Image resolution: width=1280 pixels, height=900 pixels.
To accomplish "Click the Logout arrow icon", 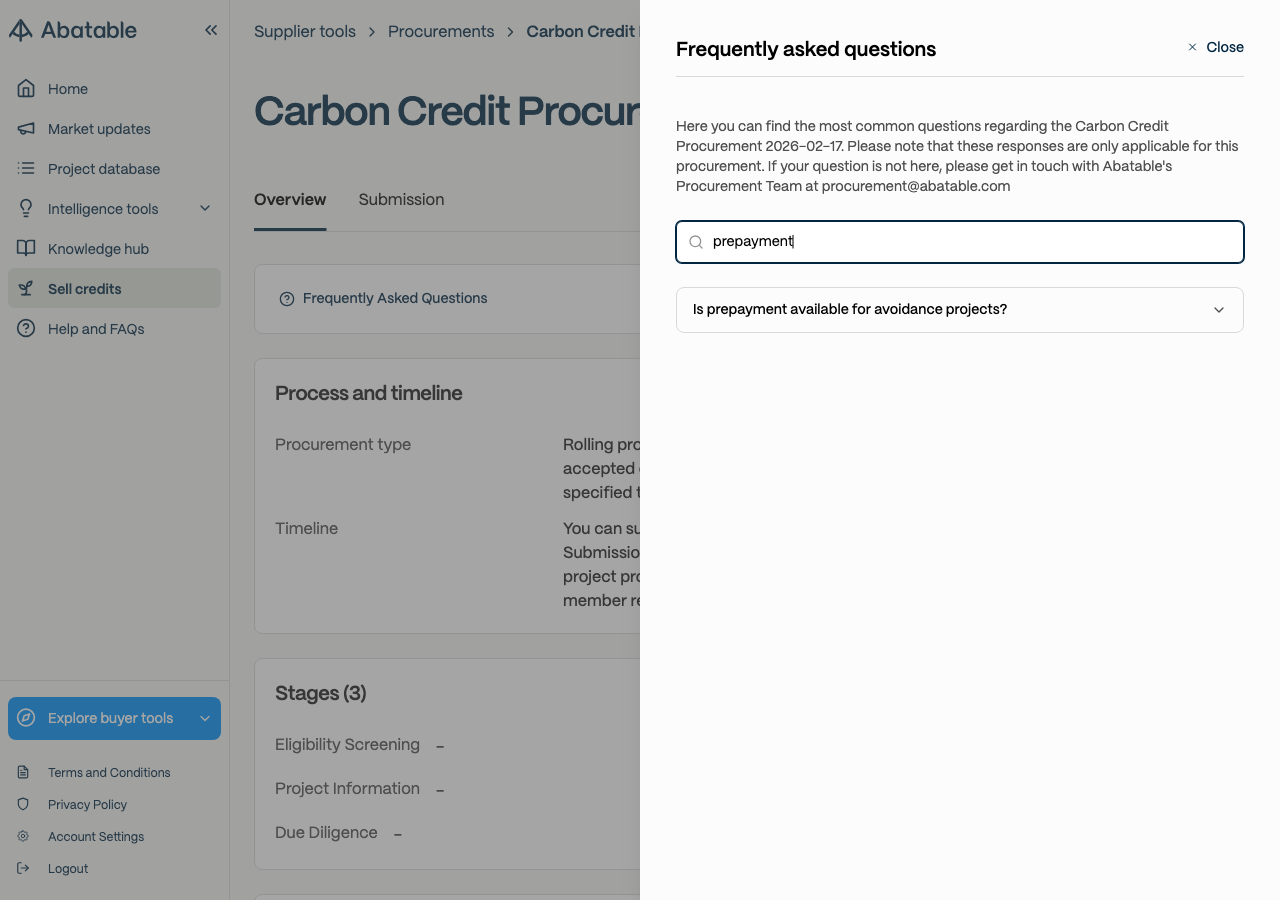I will click(23, 868).
